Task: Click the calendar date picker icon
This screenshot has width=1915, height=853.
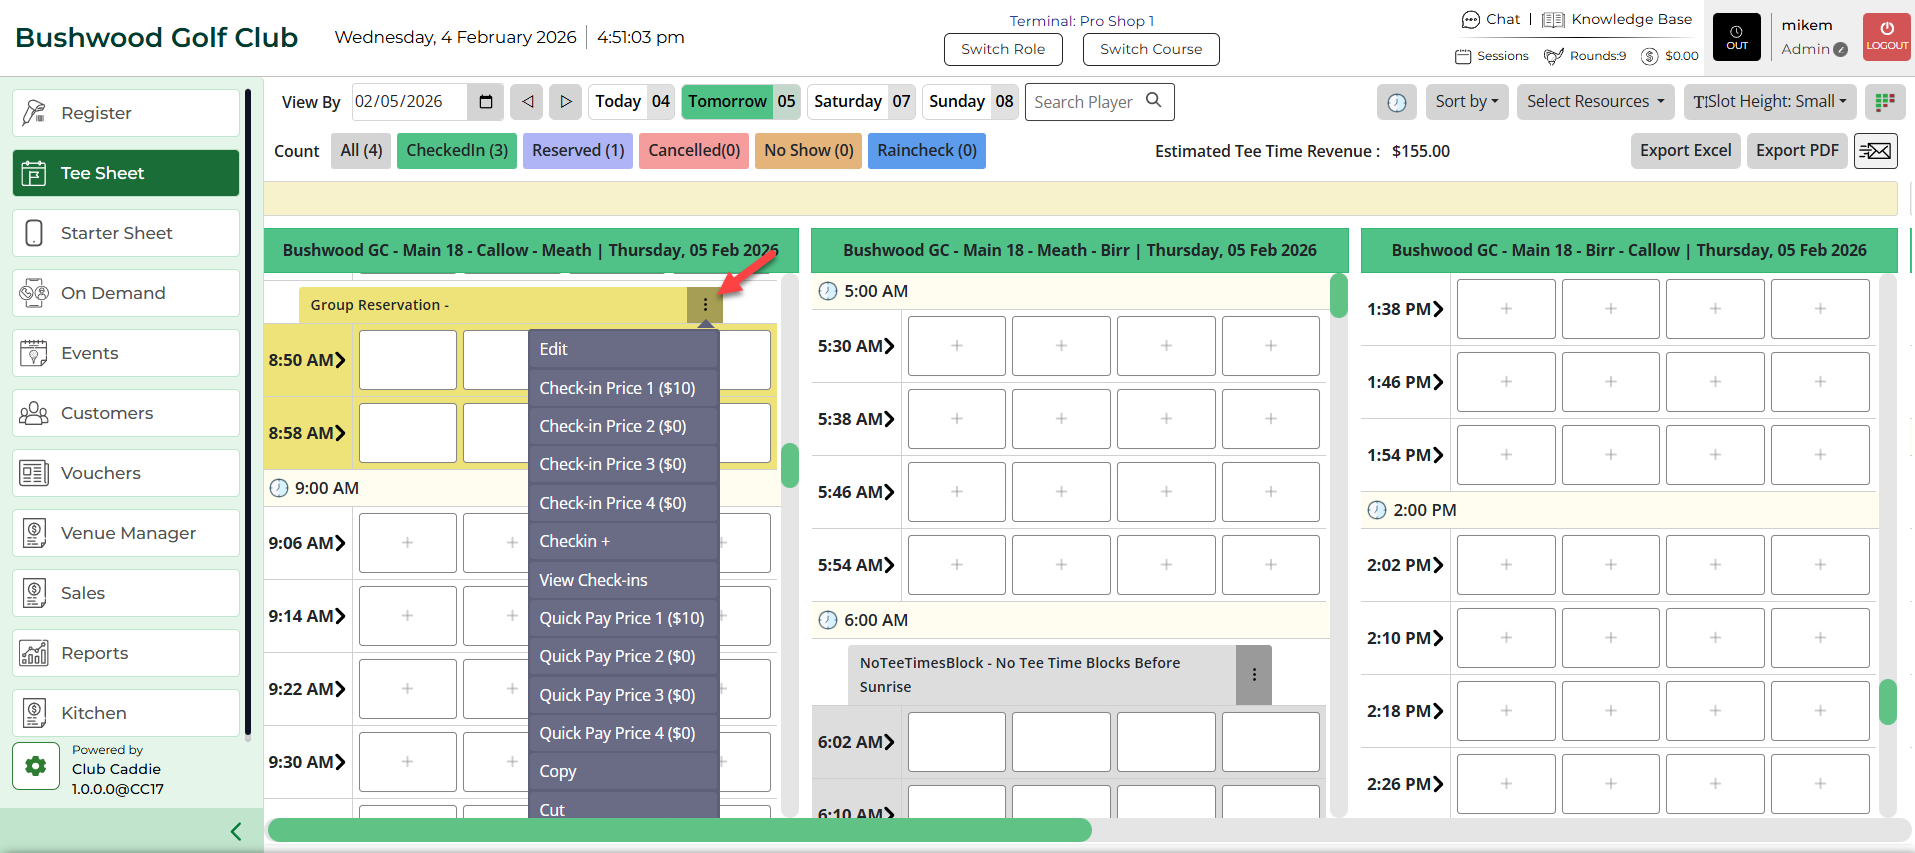Action: click(486, 102)
